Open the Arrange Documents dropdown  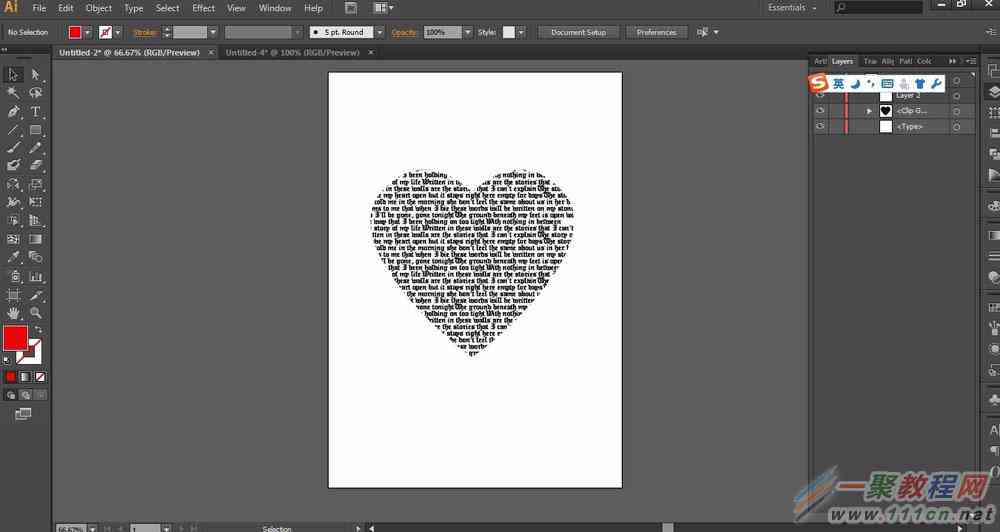point(384,8)
